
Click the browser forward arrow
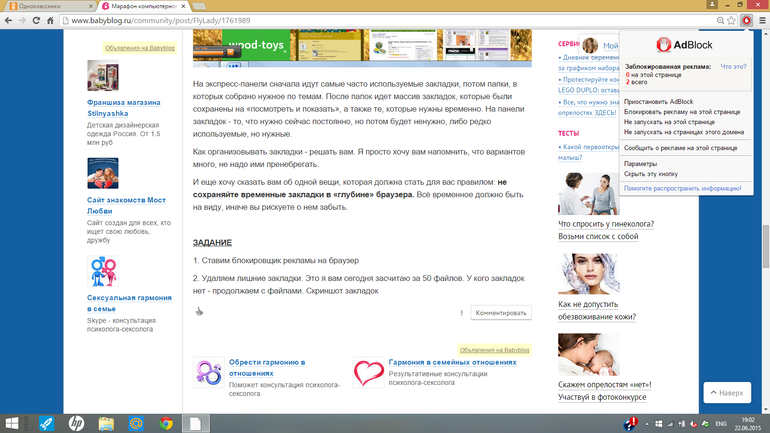(22, 20)
